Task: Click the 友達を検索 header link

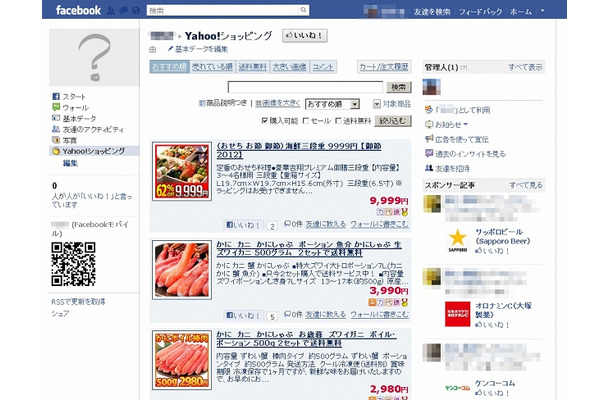Action: click(432, 12)
